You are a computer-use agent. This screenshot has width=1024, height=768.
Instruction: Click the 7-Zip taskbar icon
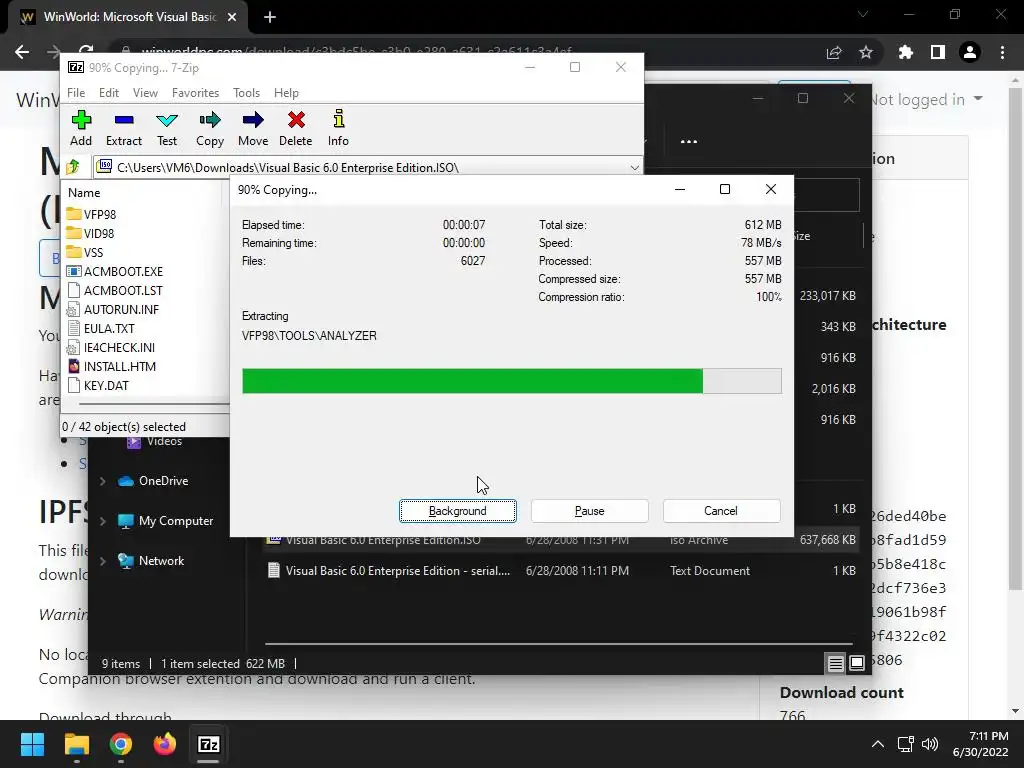pyautogui.click(x=208, y=744)
